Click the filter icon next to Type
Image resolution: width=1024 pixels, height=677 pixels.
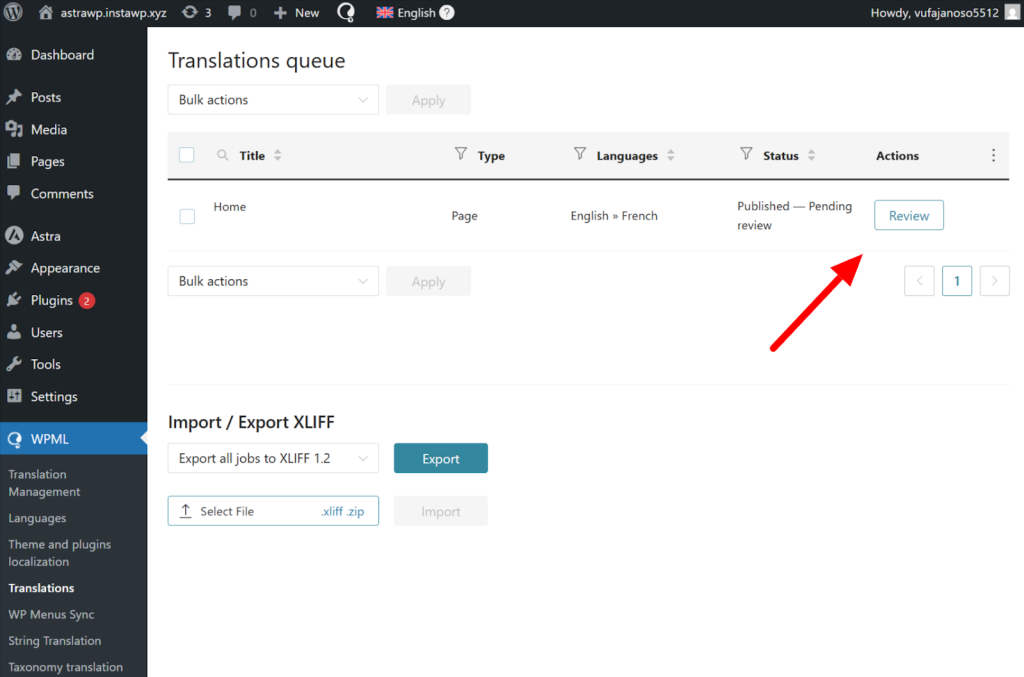point(461,154)
